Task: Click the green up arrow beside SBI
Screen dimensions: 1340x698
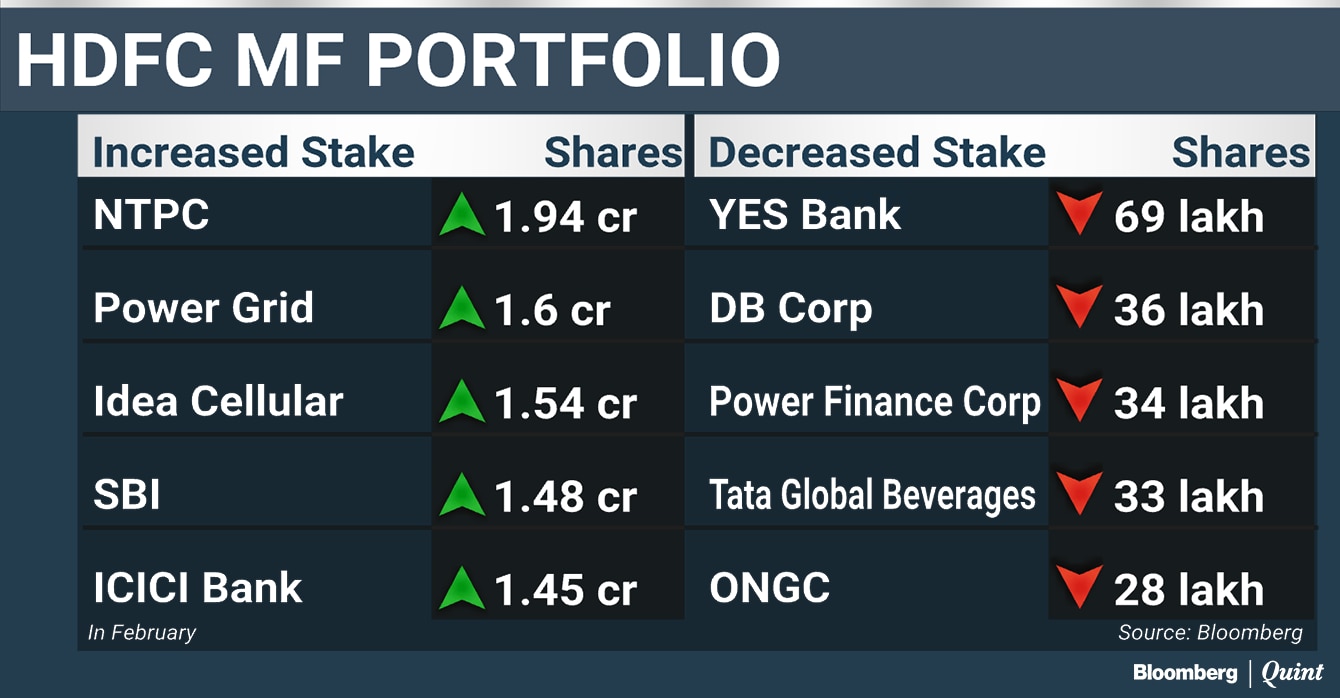Action: click(x=461, y=496)
